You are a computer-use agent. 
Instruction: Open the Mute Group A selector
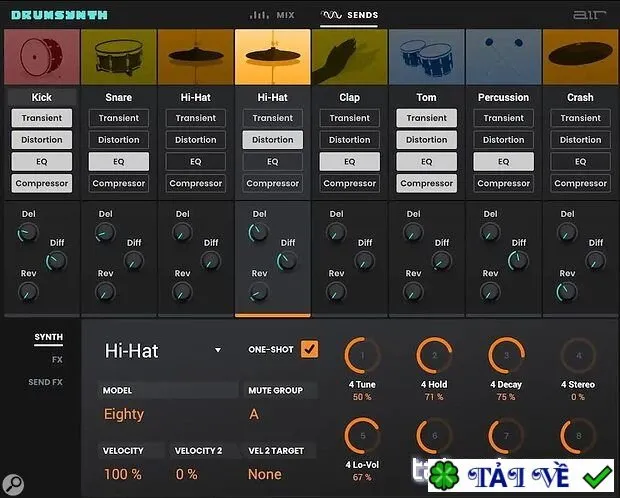click(x=254, y=414)
